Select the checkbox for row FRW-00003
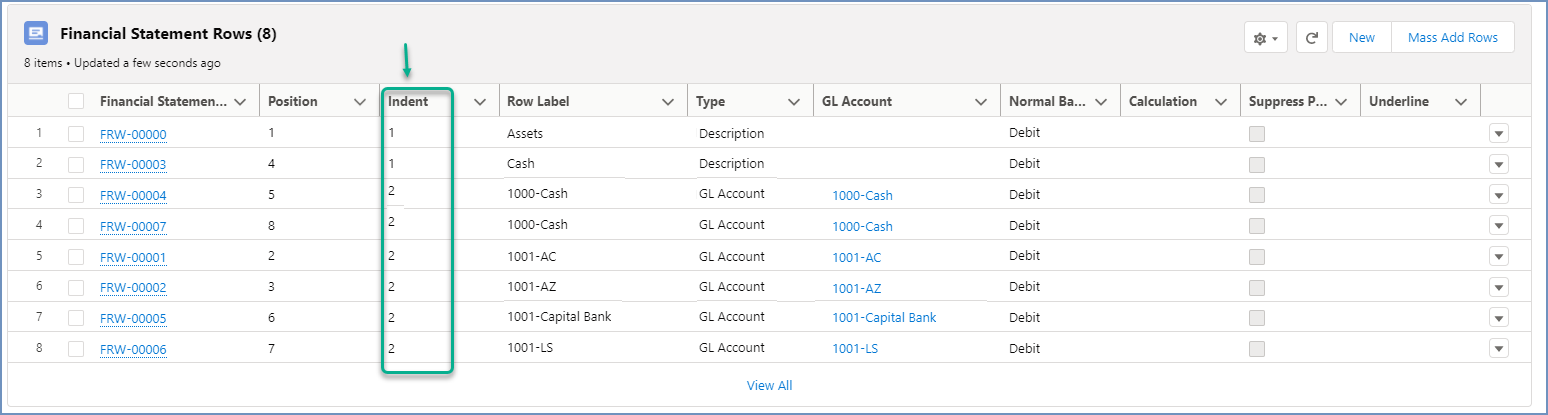Screen dimensions: 1548x415 point(76,164)
